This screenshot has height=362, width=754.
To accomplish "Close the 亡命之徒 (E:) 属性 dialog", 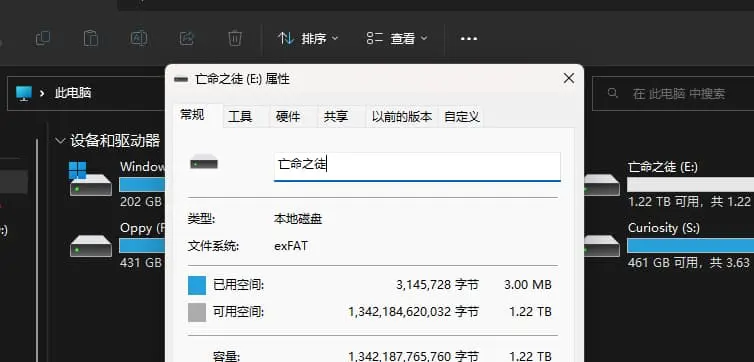I will click(569, 78).
